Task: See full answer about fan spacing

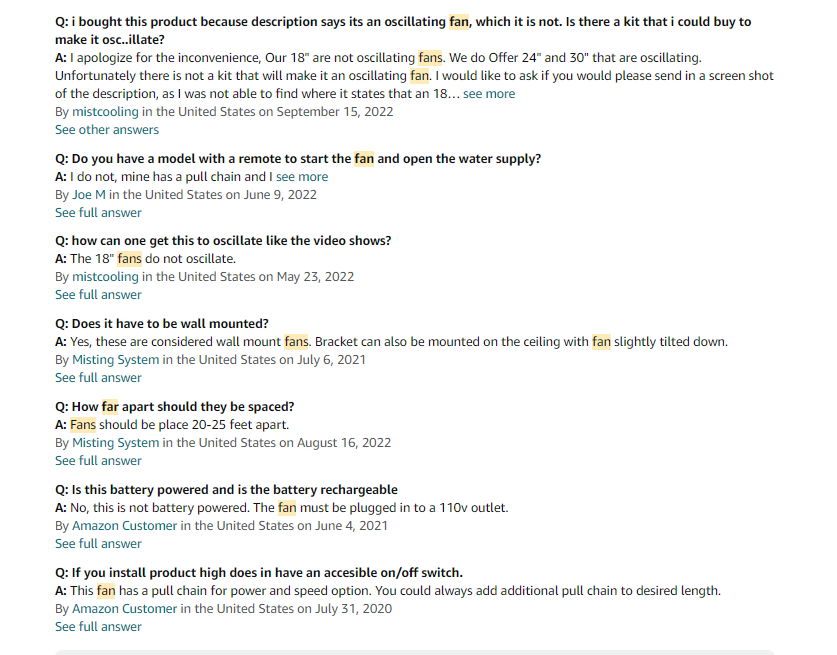Action: point(98,461)
